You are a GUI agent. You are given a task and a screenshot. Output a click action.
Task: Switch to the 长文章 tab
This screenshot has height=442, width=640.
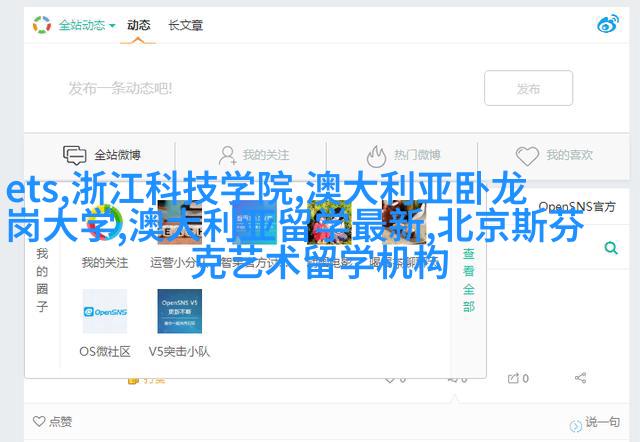186,25
